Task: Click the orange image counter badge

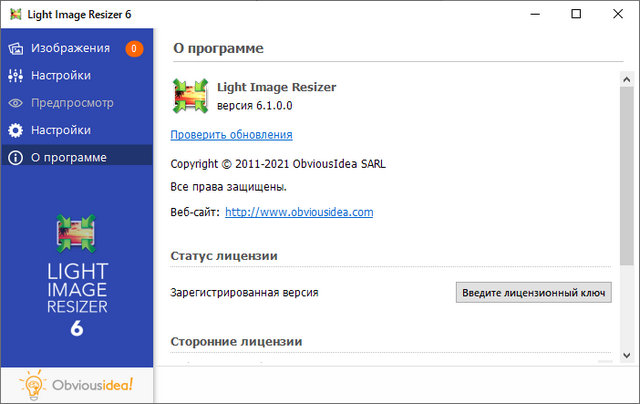Action: point(134,48)
